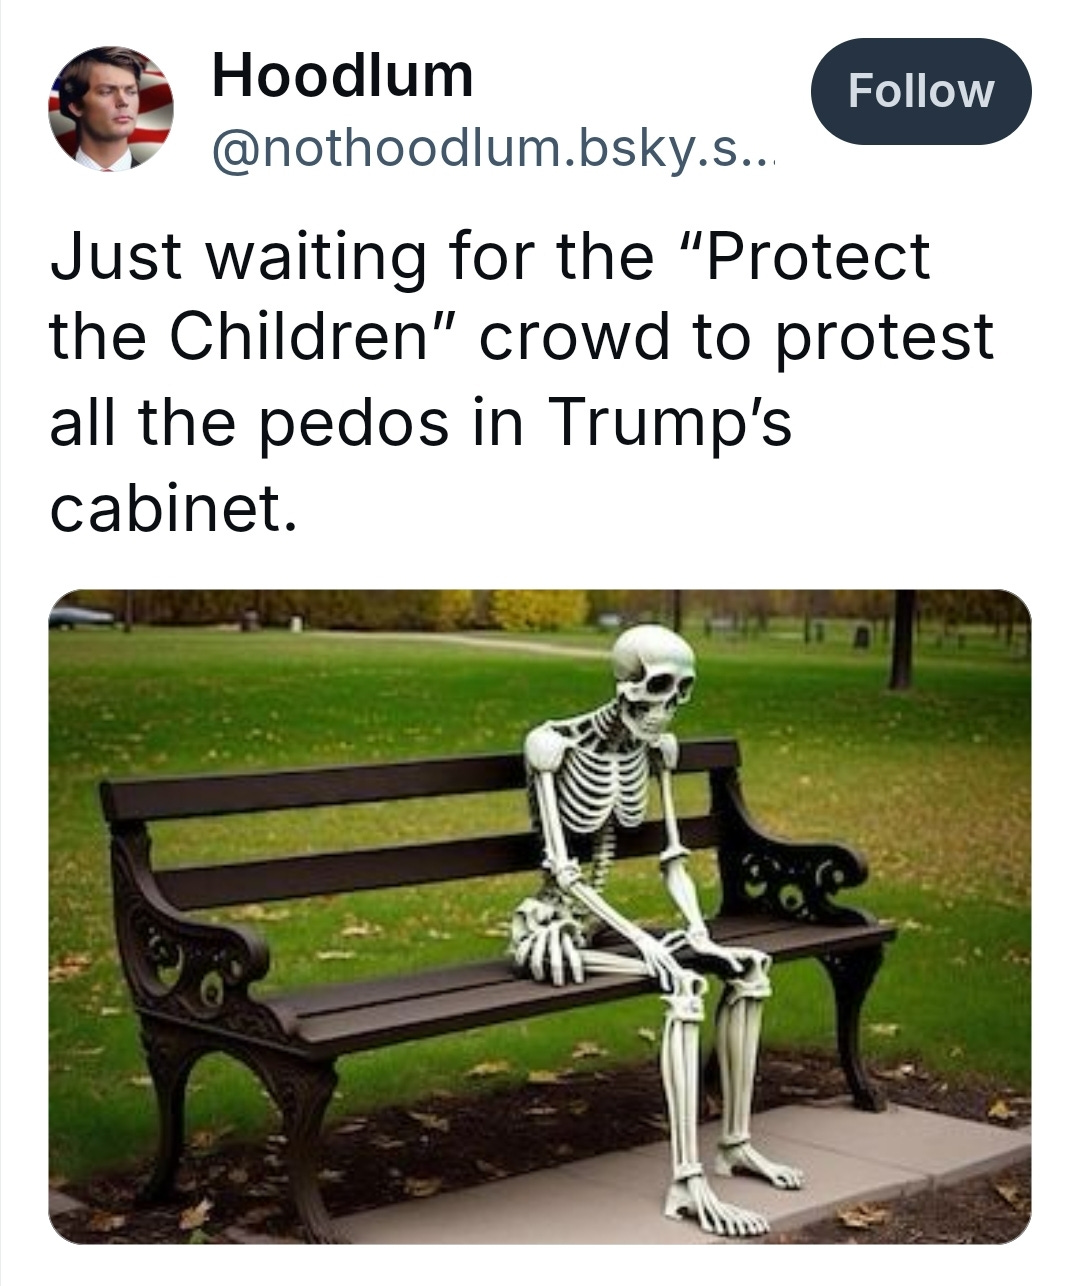Image resolution: width=1080 pixels, height=1286 pixels.
Task: Click the word "cabinet." in the post
Action: (174, 510)
